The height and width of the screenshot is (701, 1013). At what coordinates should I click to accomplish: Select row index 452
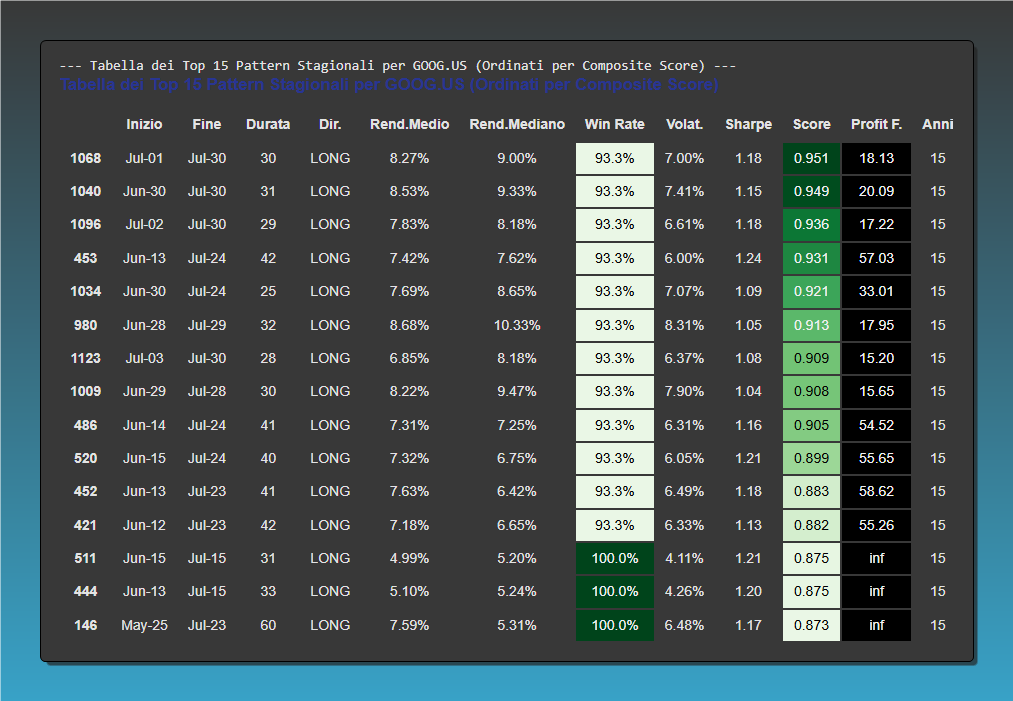(85, 491)
